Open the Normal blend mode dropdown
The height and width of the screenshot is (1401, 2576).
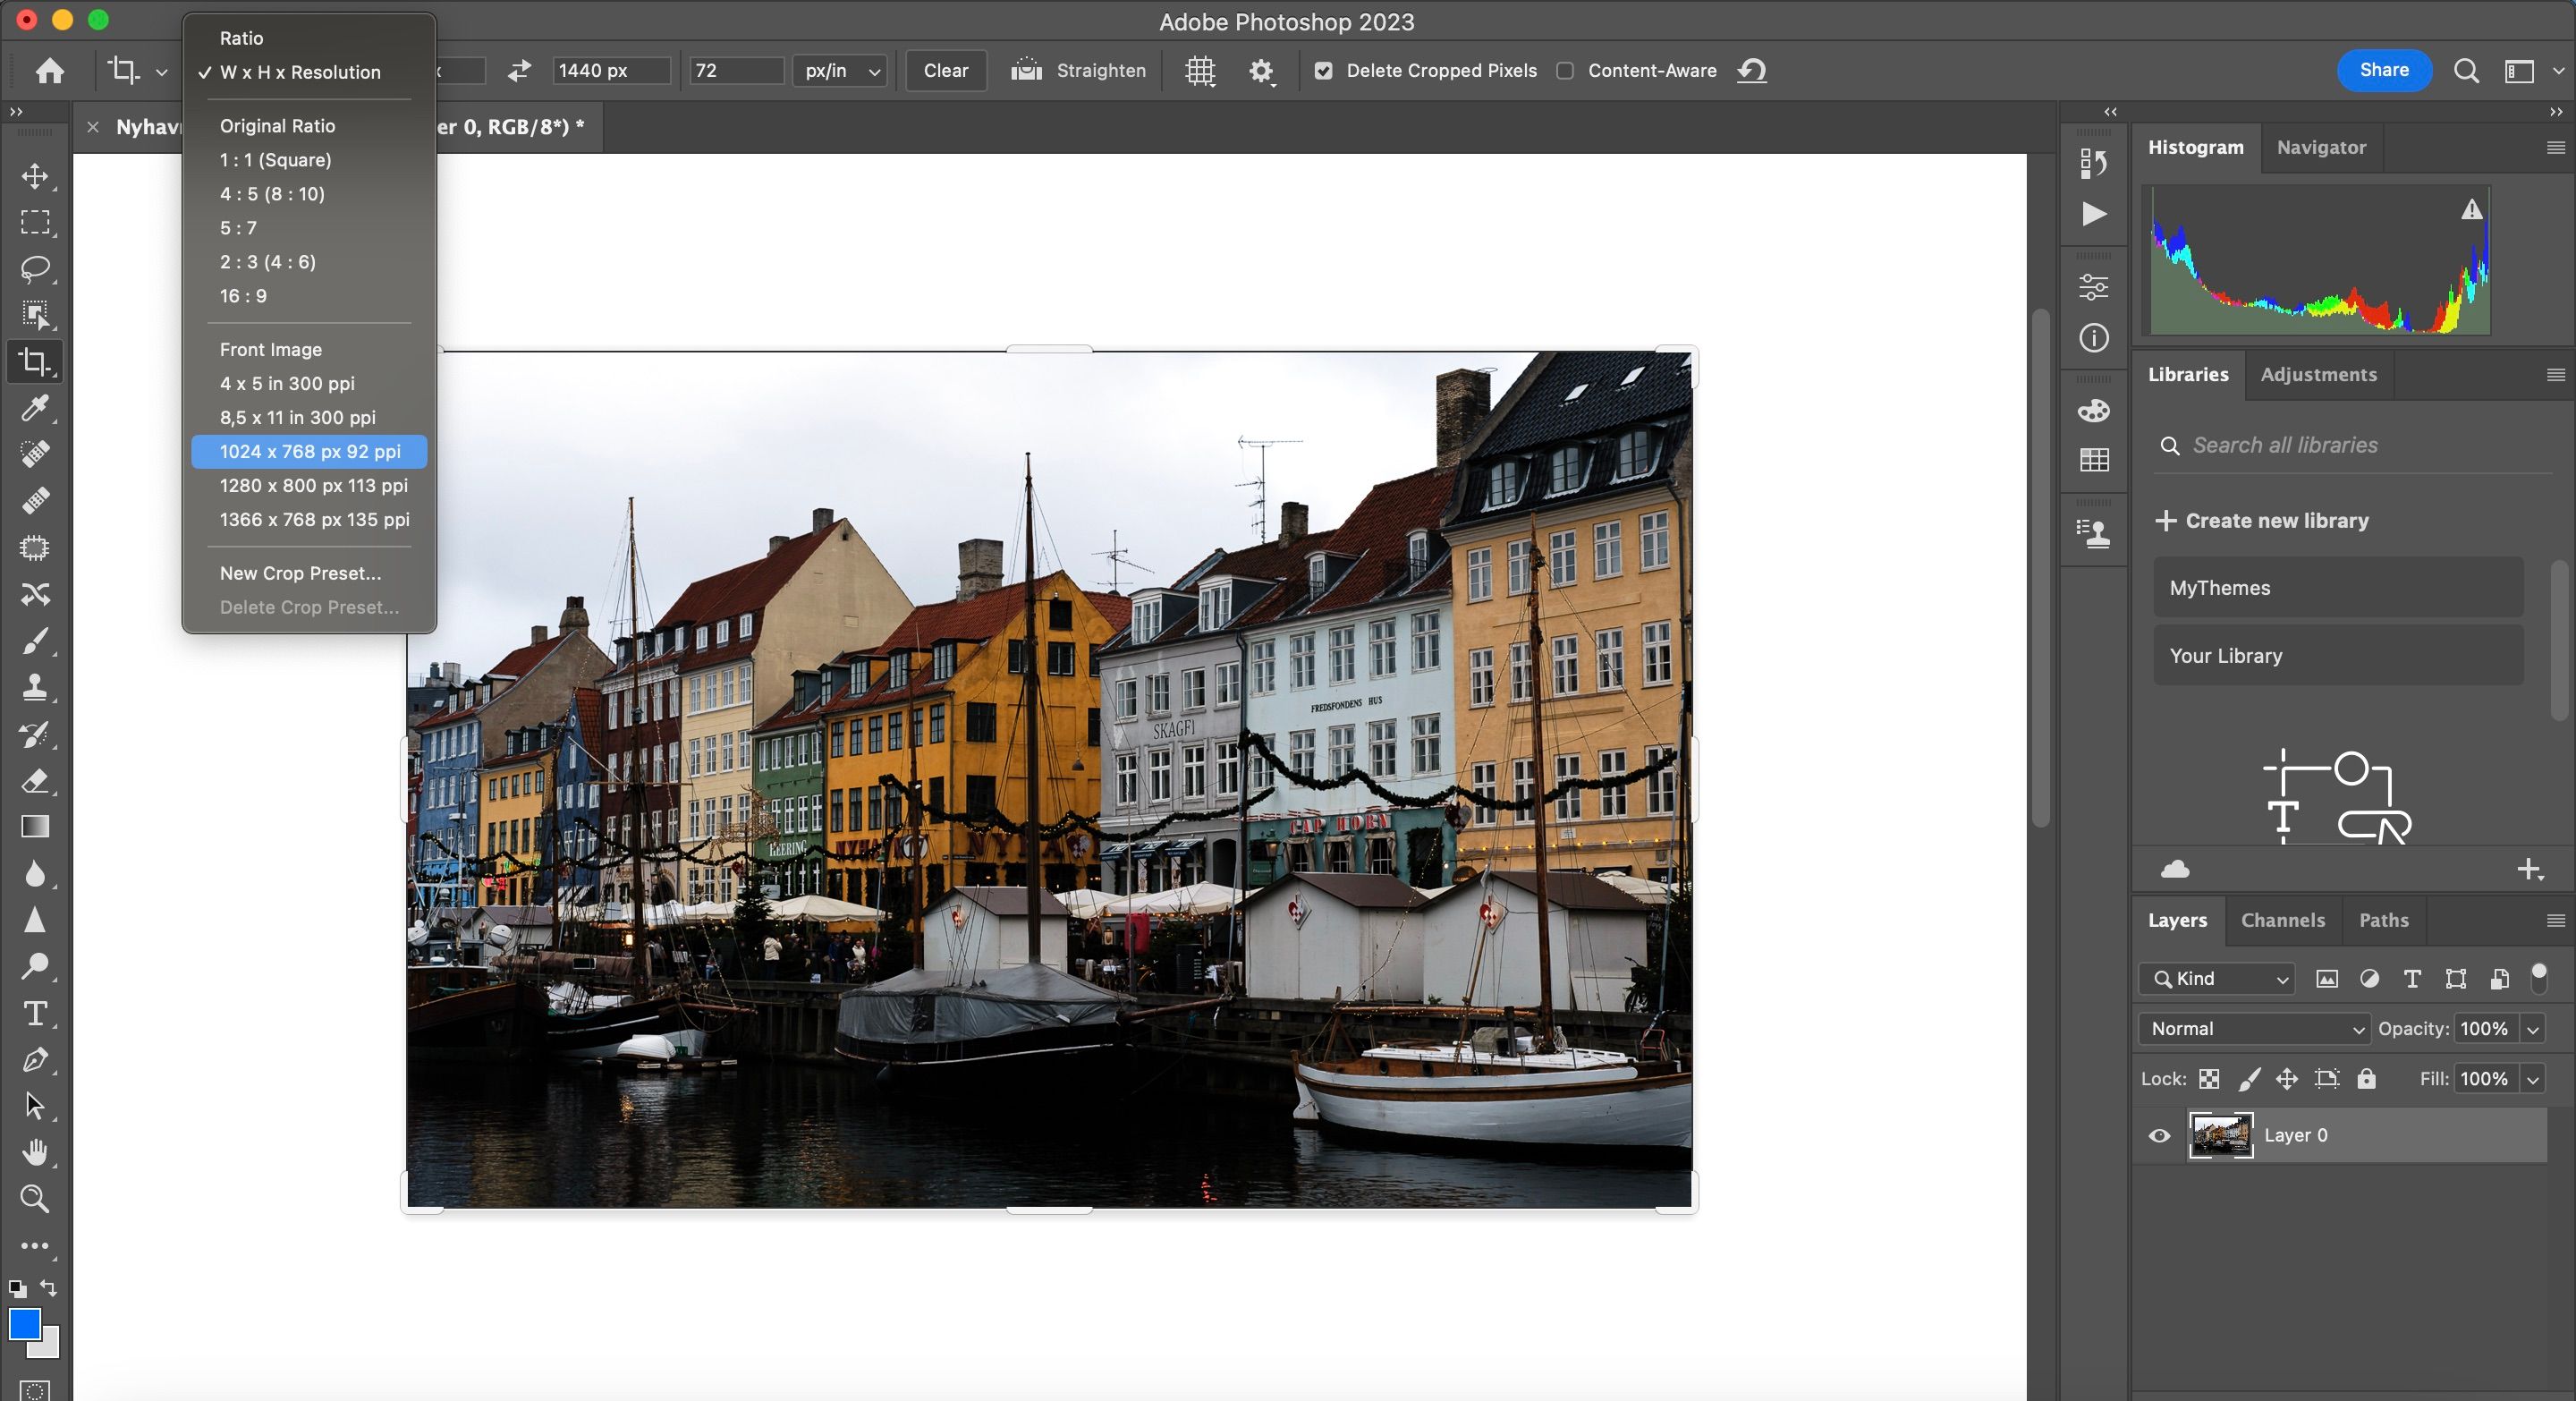pyautogui.click(x=2253, y=1028)
